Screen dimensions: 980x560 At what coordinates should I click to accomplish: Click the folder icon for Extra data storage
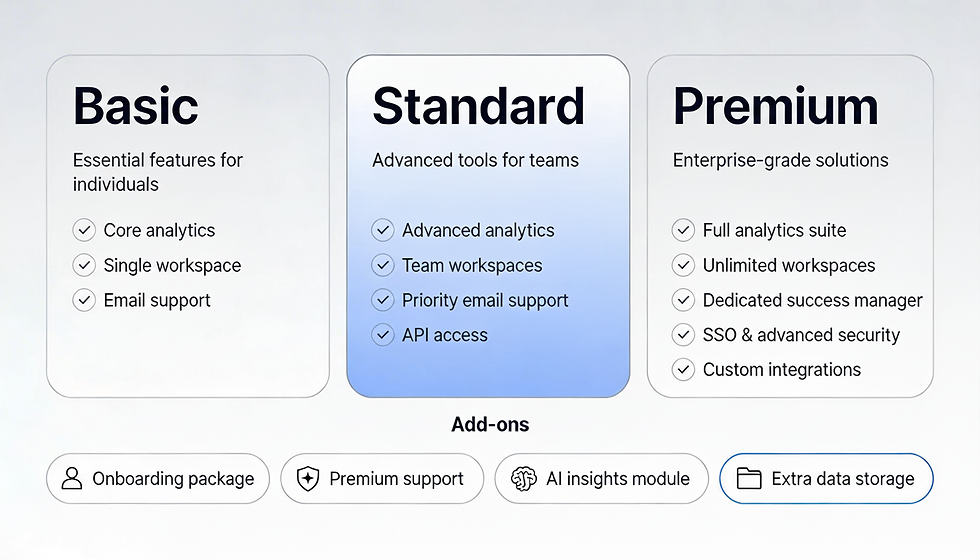click(x=749, y=479)
